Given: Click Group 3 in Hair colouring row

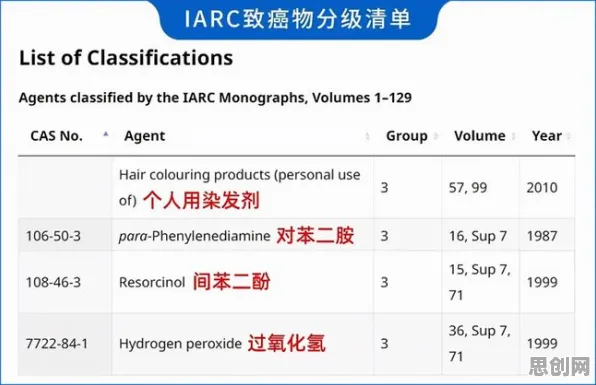Looking at the screenshot, I should 384,188.
